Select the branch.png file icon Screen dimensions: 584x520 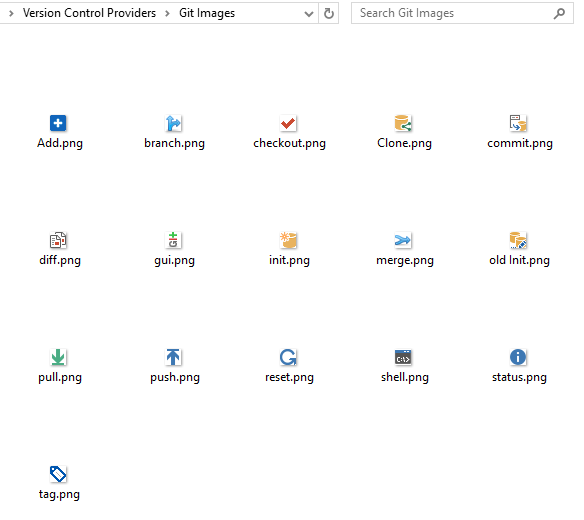point(173,123)
